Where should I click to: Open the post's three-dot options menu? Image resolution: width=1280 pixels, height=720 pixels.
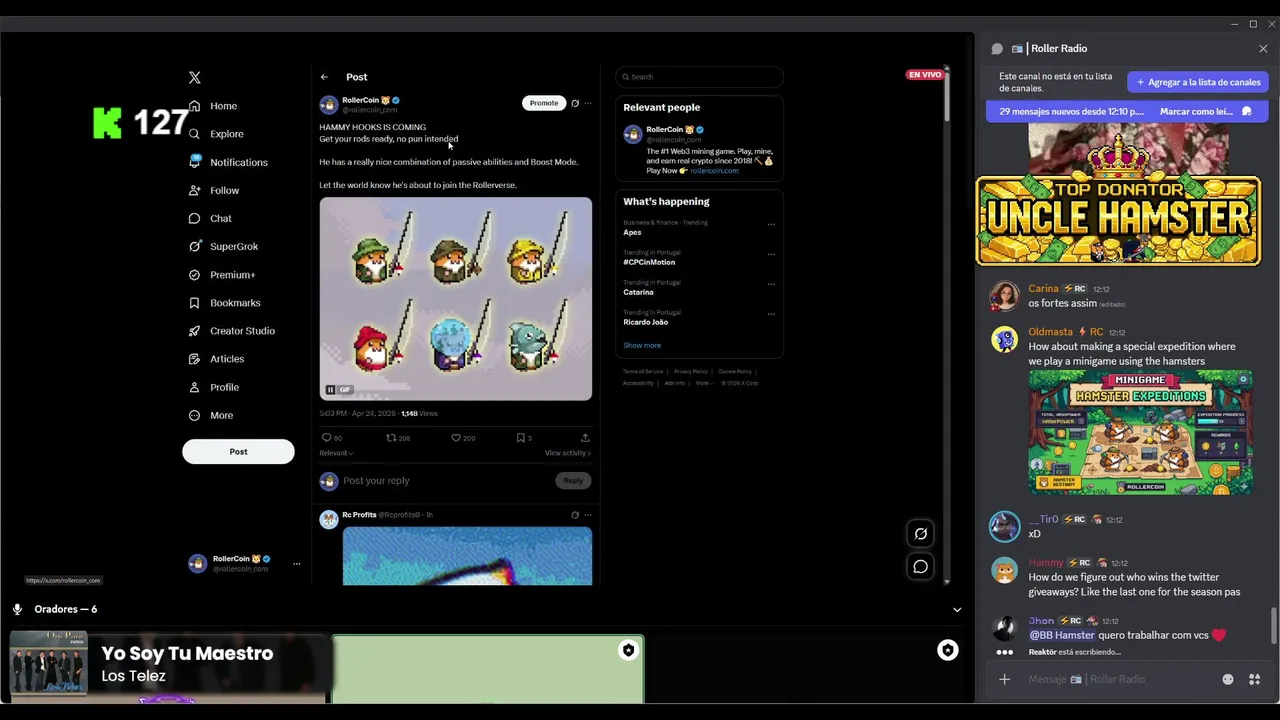588,103
